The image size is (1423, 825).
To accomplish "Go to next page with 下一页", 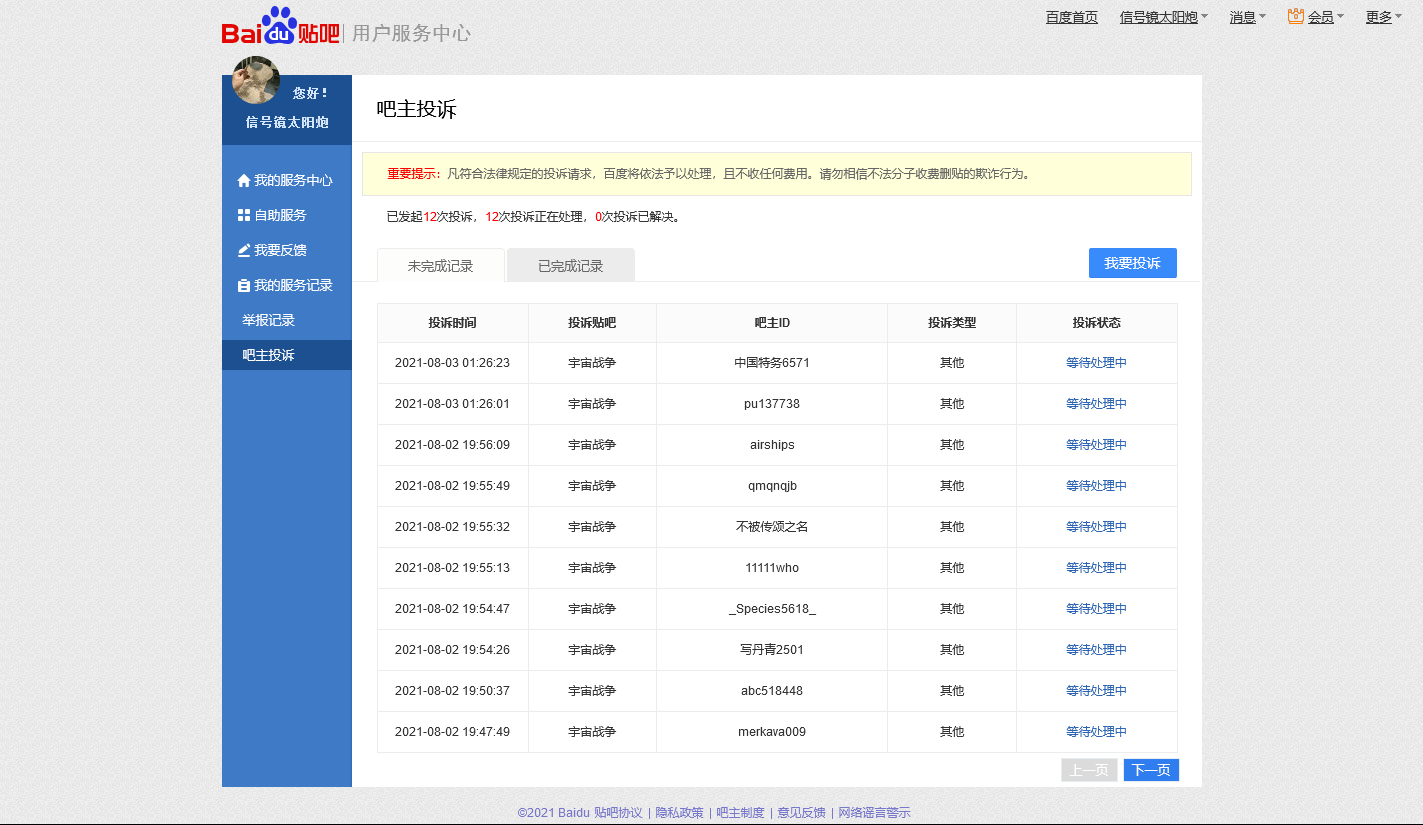I will pyautogui.click(x=1151, y=770).
